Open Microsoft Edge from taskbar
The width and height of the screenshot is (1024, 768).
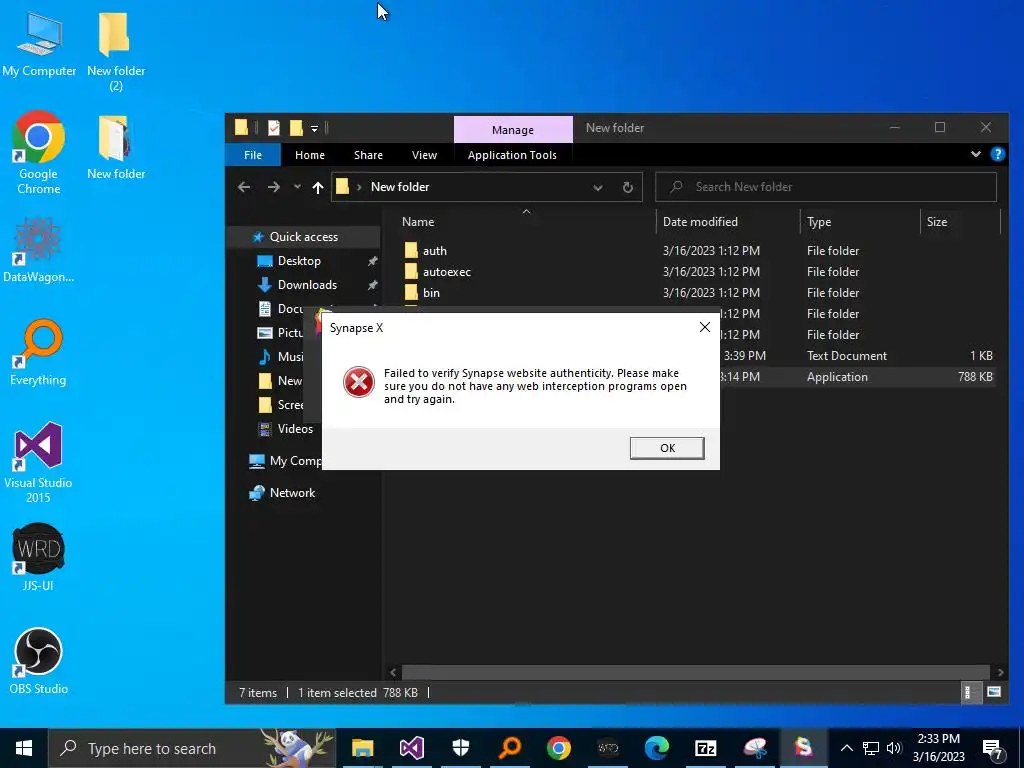656,748
